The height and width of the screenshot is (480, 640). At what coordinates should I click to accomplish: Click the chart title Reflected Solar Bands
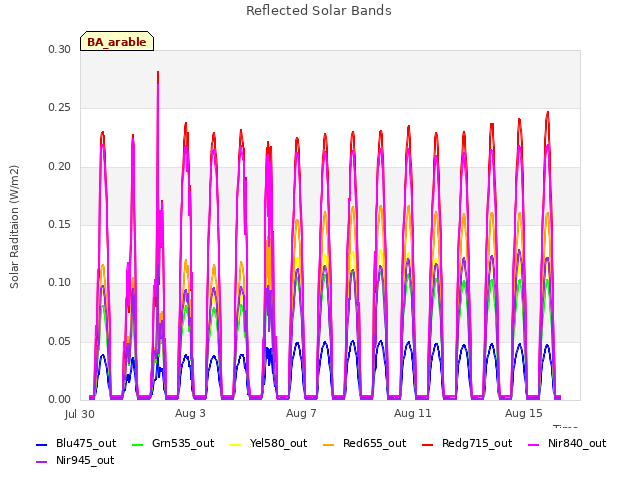tap(319, 11)
